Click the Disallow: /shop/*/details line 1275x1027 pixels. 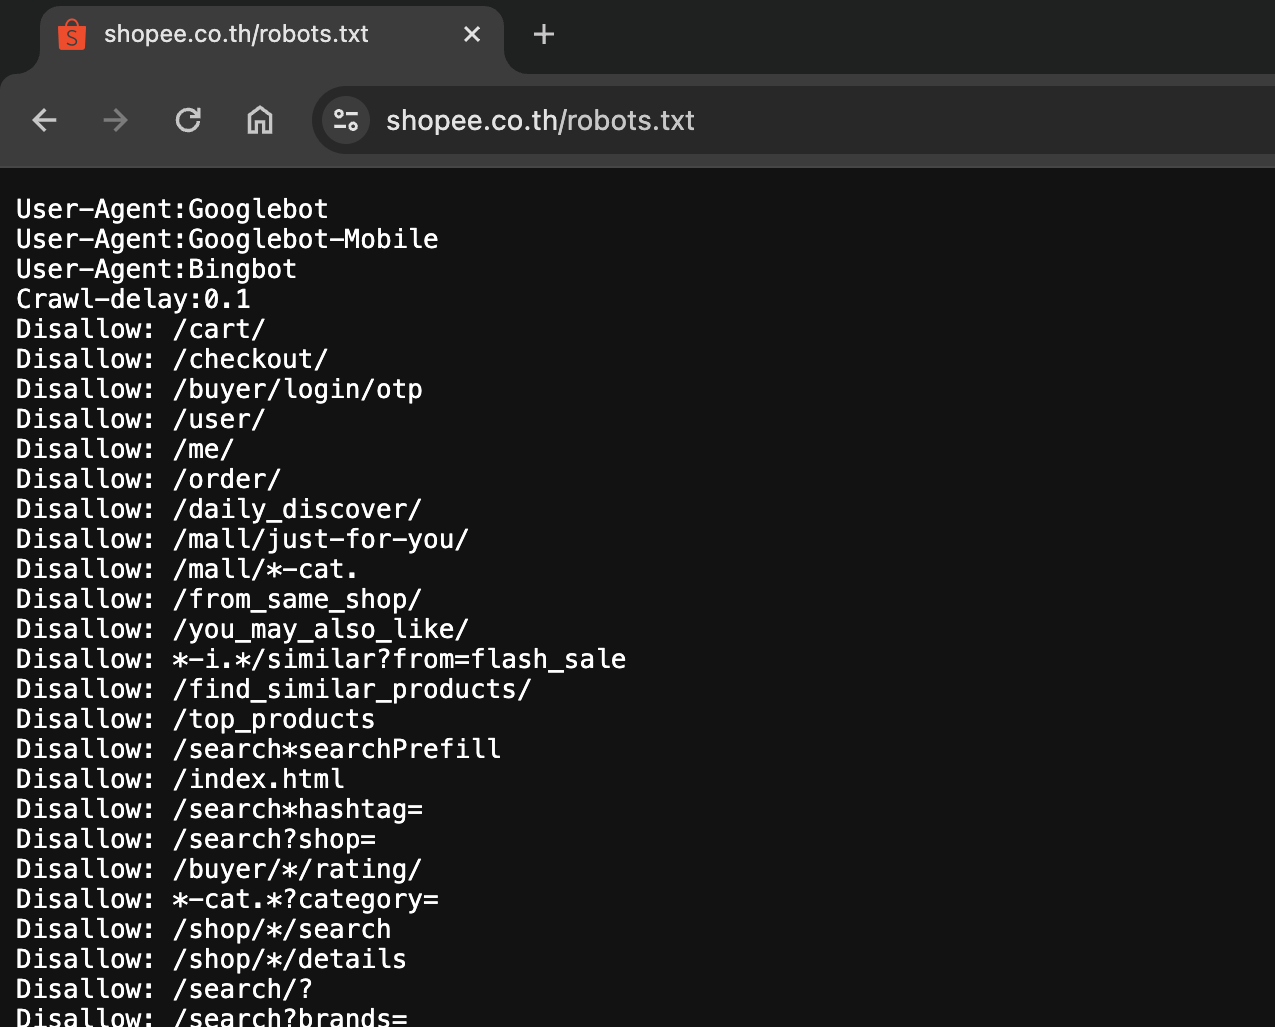click(211, 959)
